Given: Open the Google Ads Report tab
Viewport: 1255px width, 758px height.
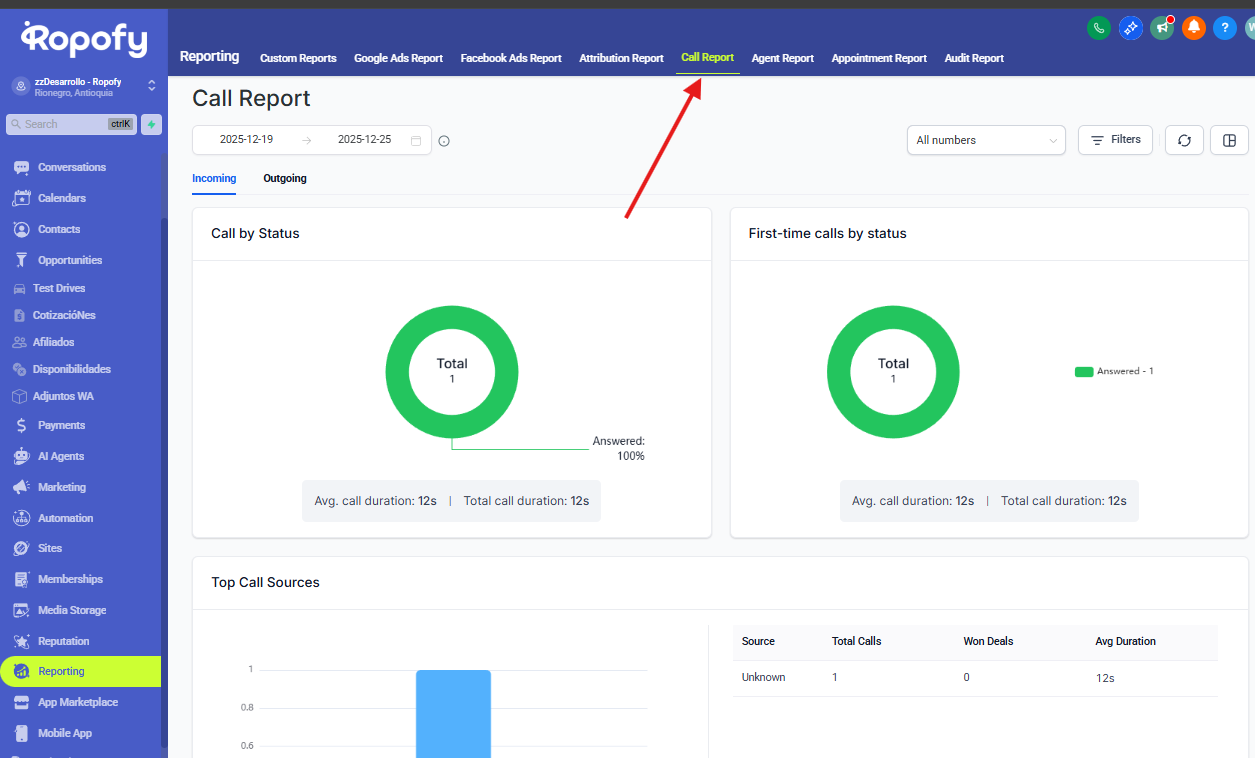Looking at the screenshot, I should coord(398,58).
